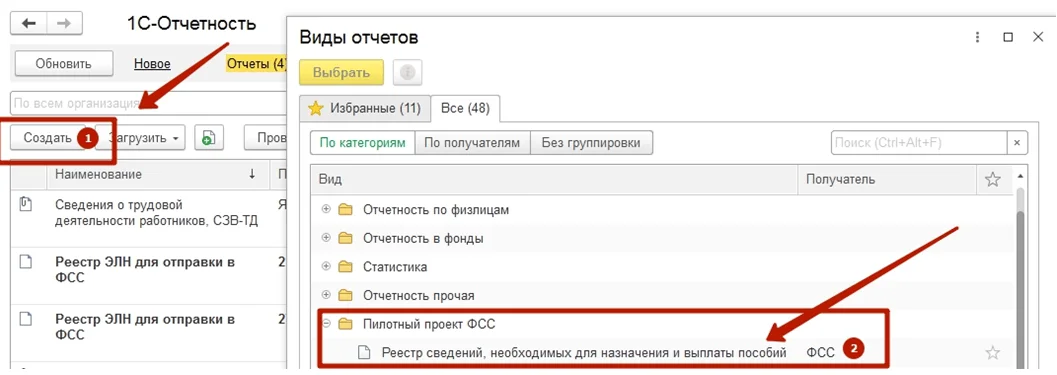This screenshot has height=375, width=1057.
Task: Select the Отчетность прочая tree item
Action: [x=419, y=295]
